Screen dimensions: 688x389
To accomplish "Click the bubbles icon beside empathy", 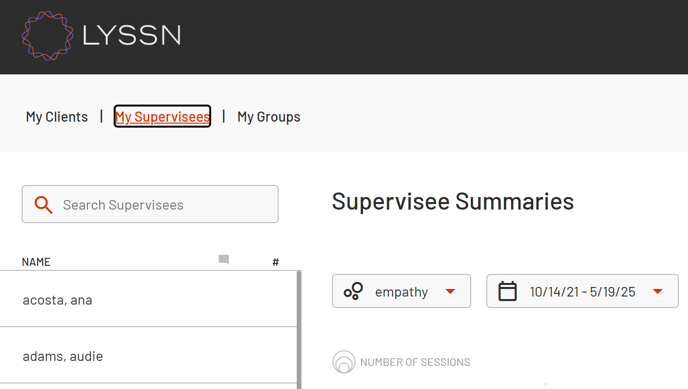I will pos(353,291).
